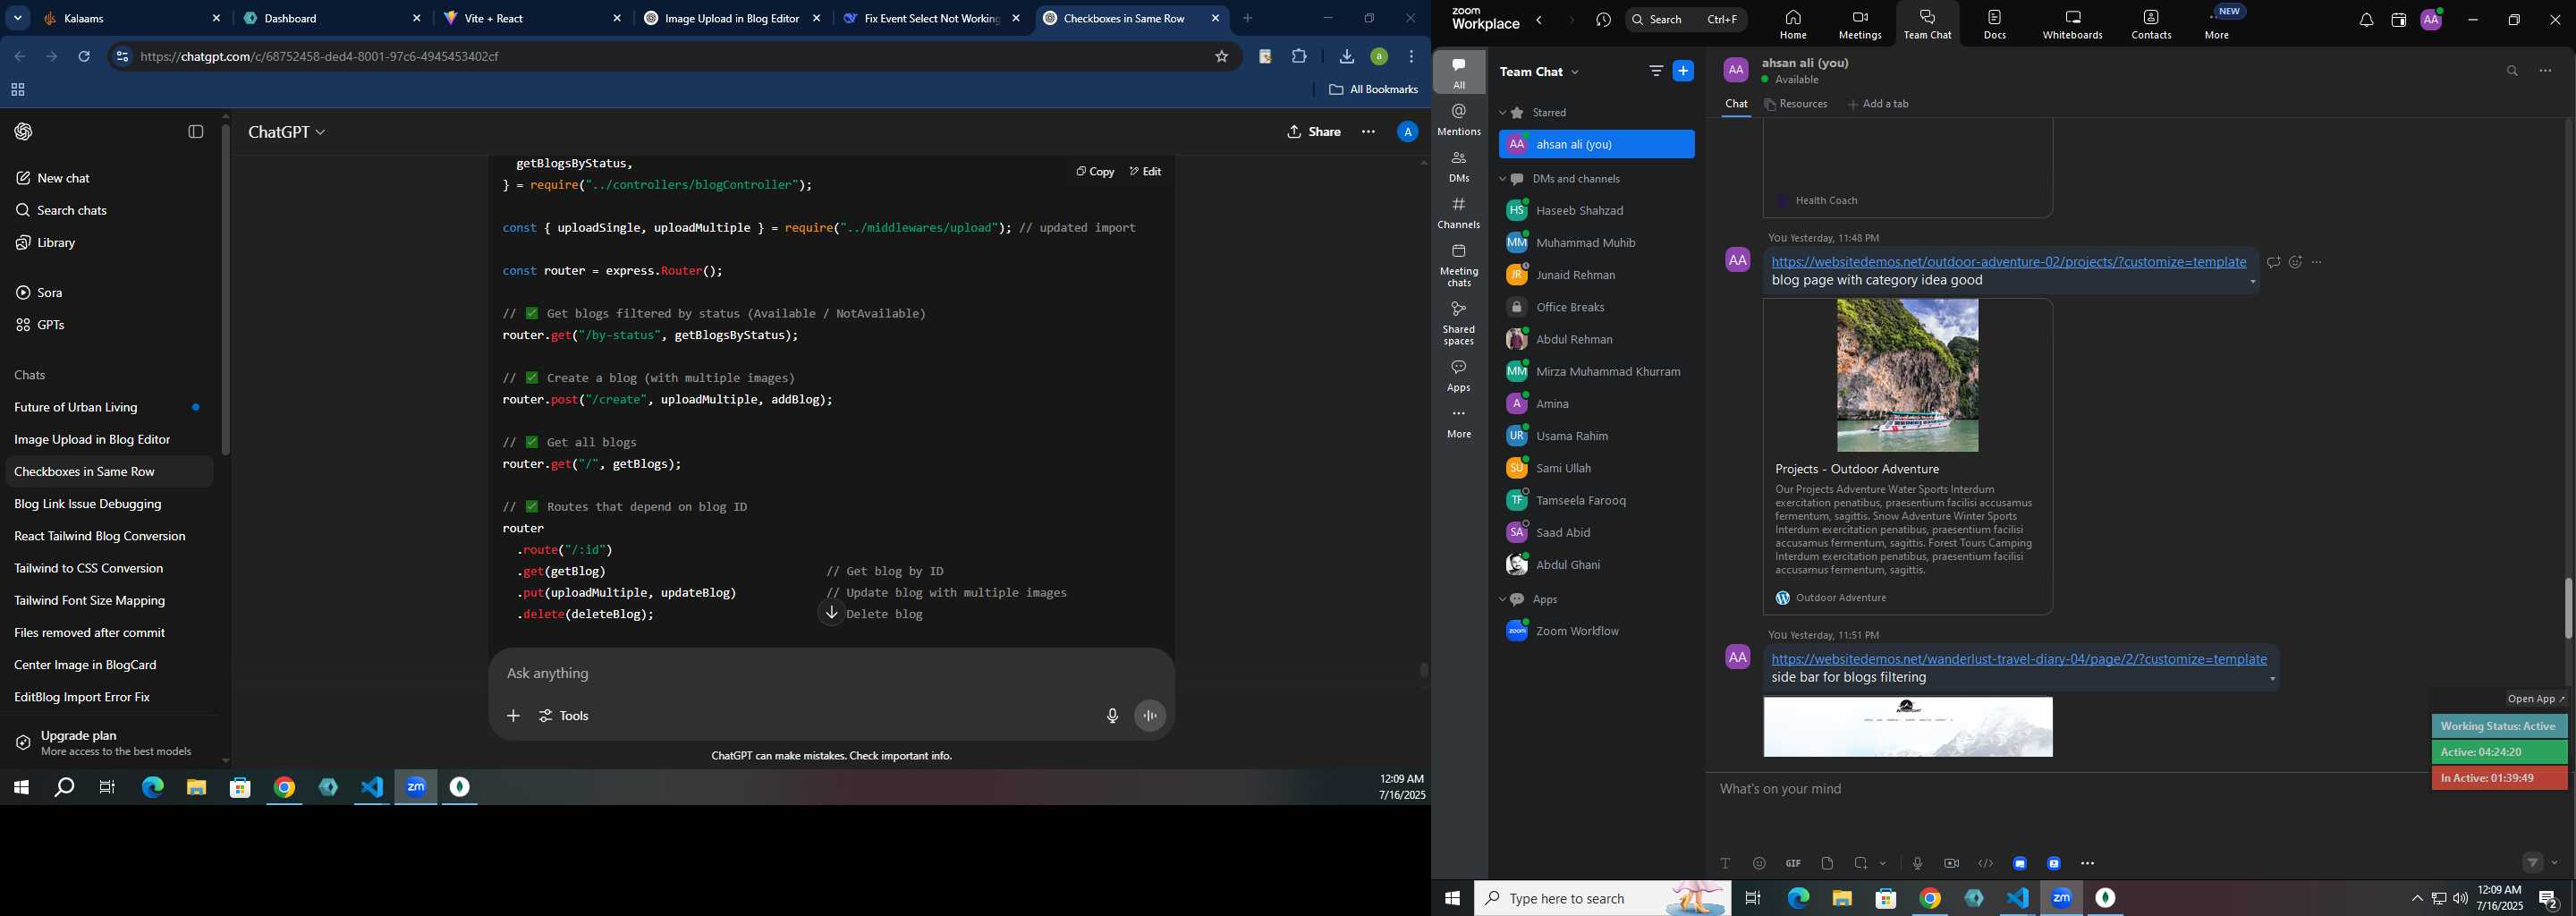The width and height of the screenshot is (2576, 916).
Task: Open the Resources tab in chat
Action: (x=1796, y=104)
